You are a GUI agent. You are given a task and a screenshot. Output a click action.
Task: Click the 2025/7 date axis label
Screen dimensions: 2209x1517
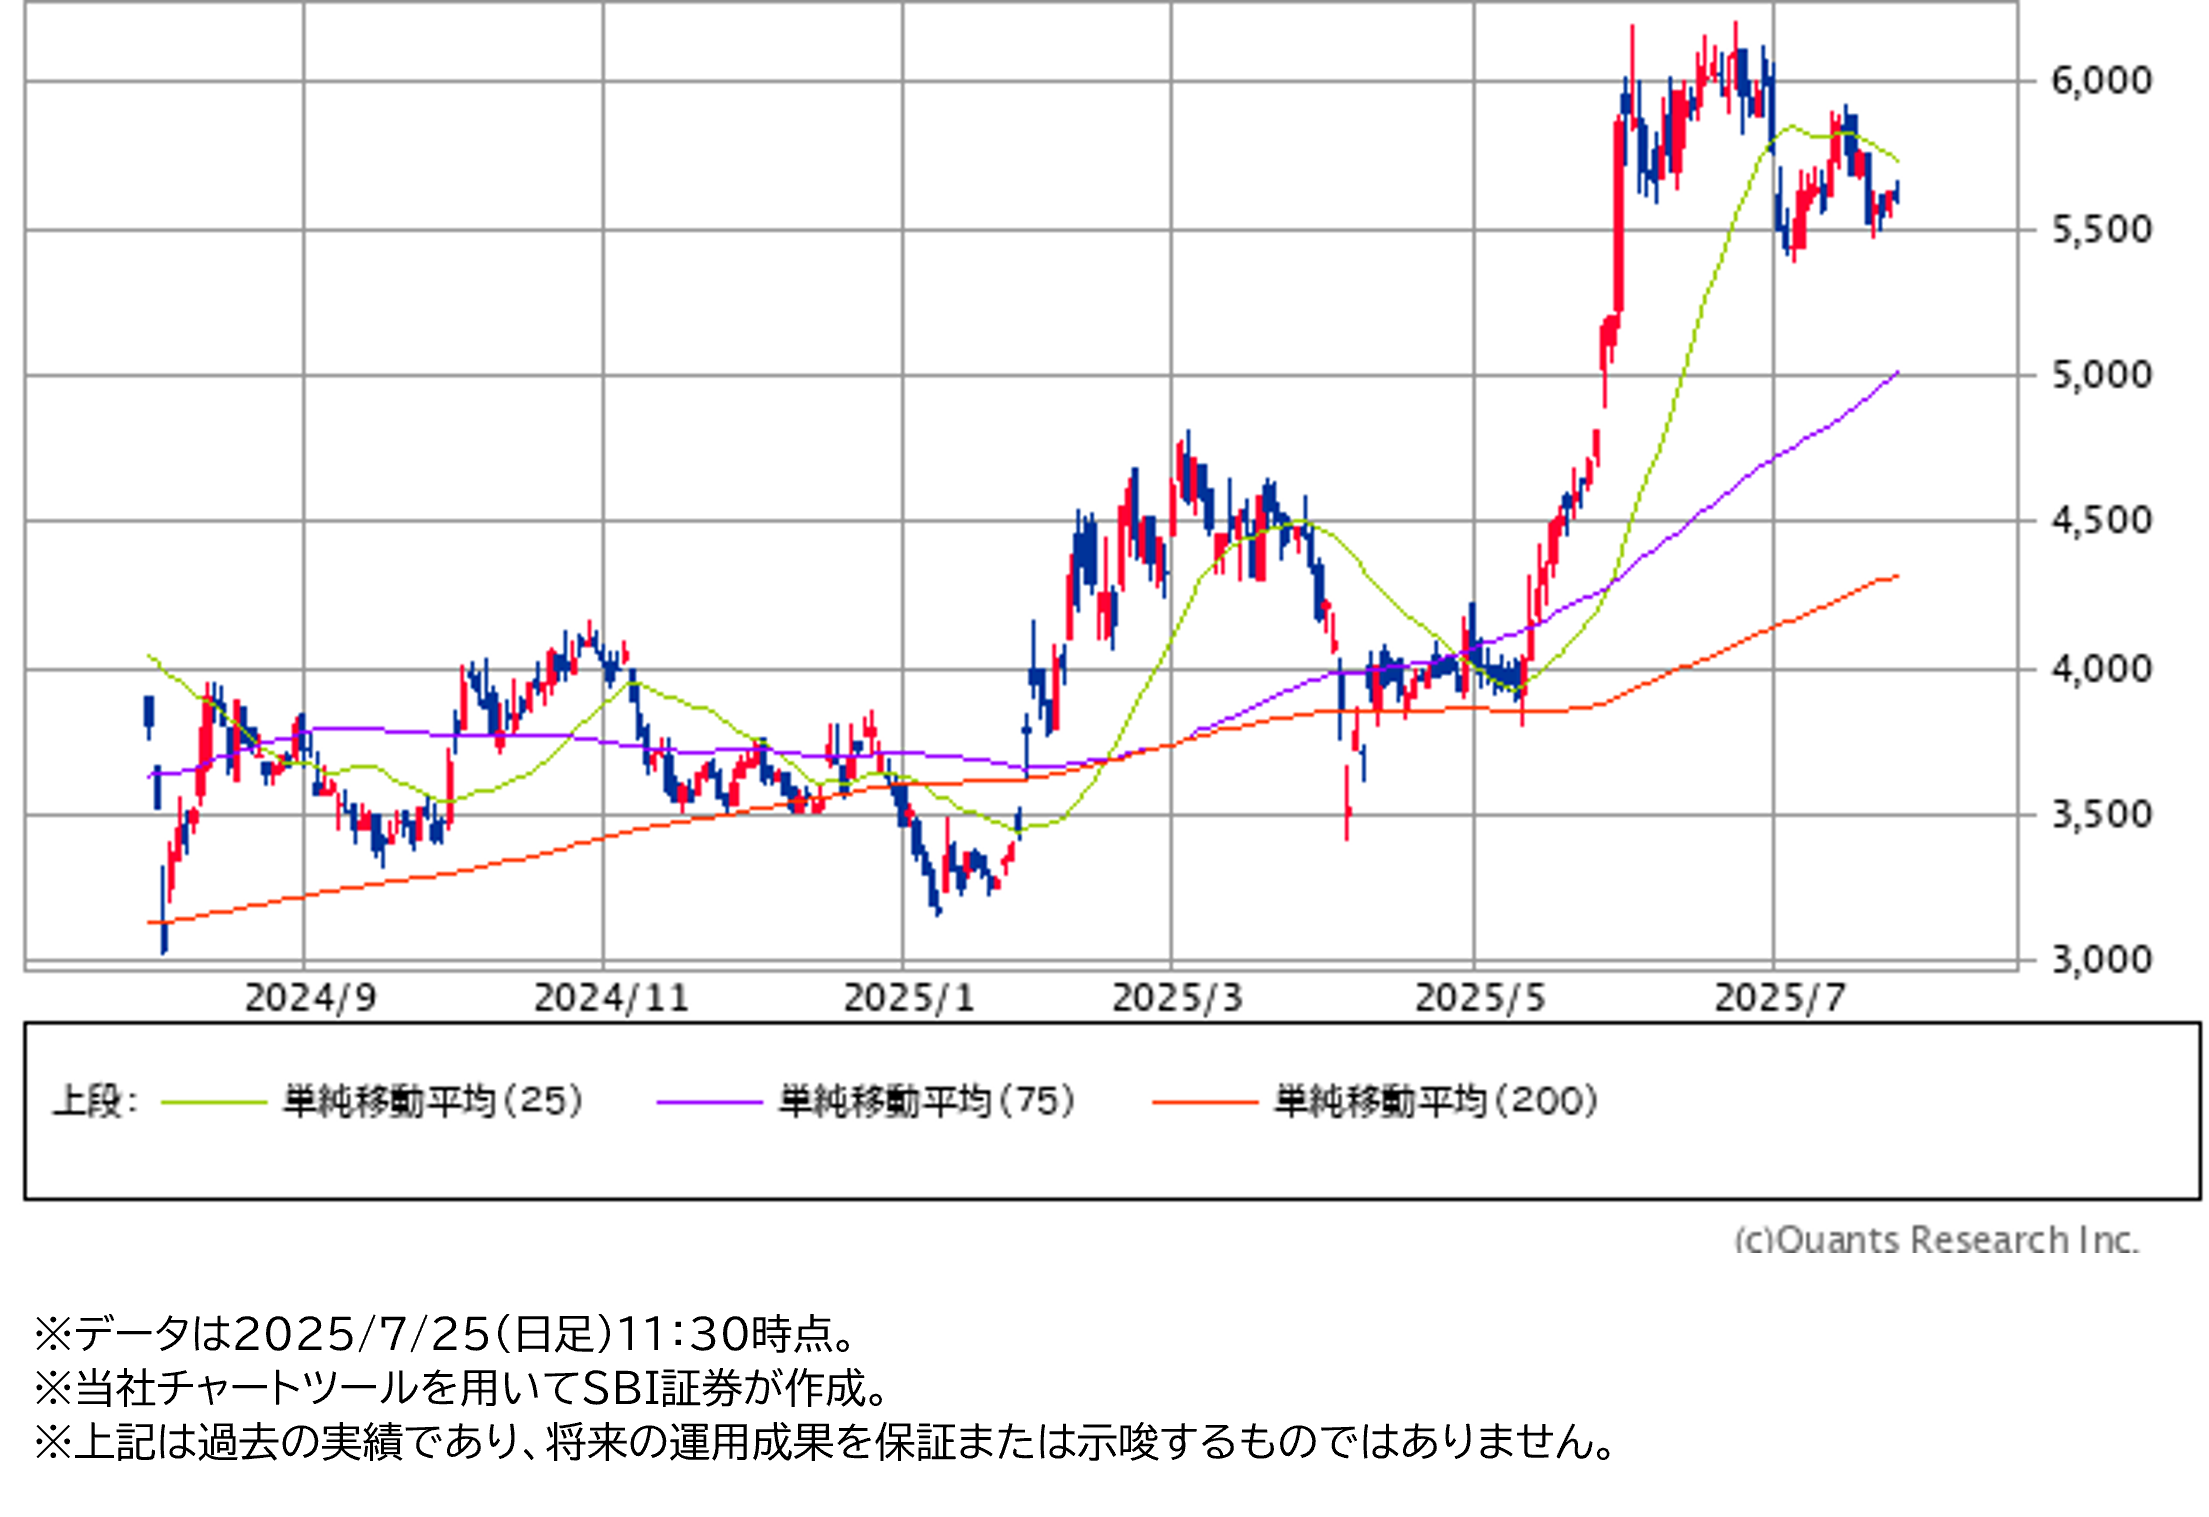[1779, 998]
